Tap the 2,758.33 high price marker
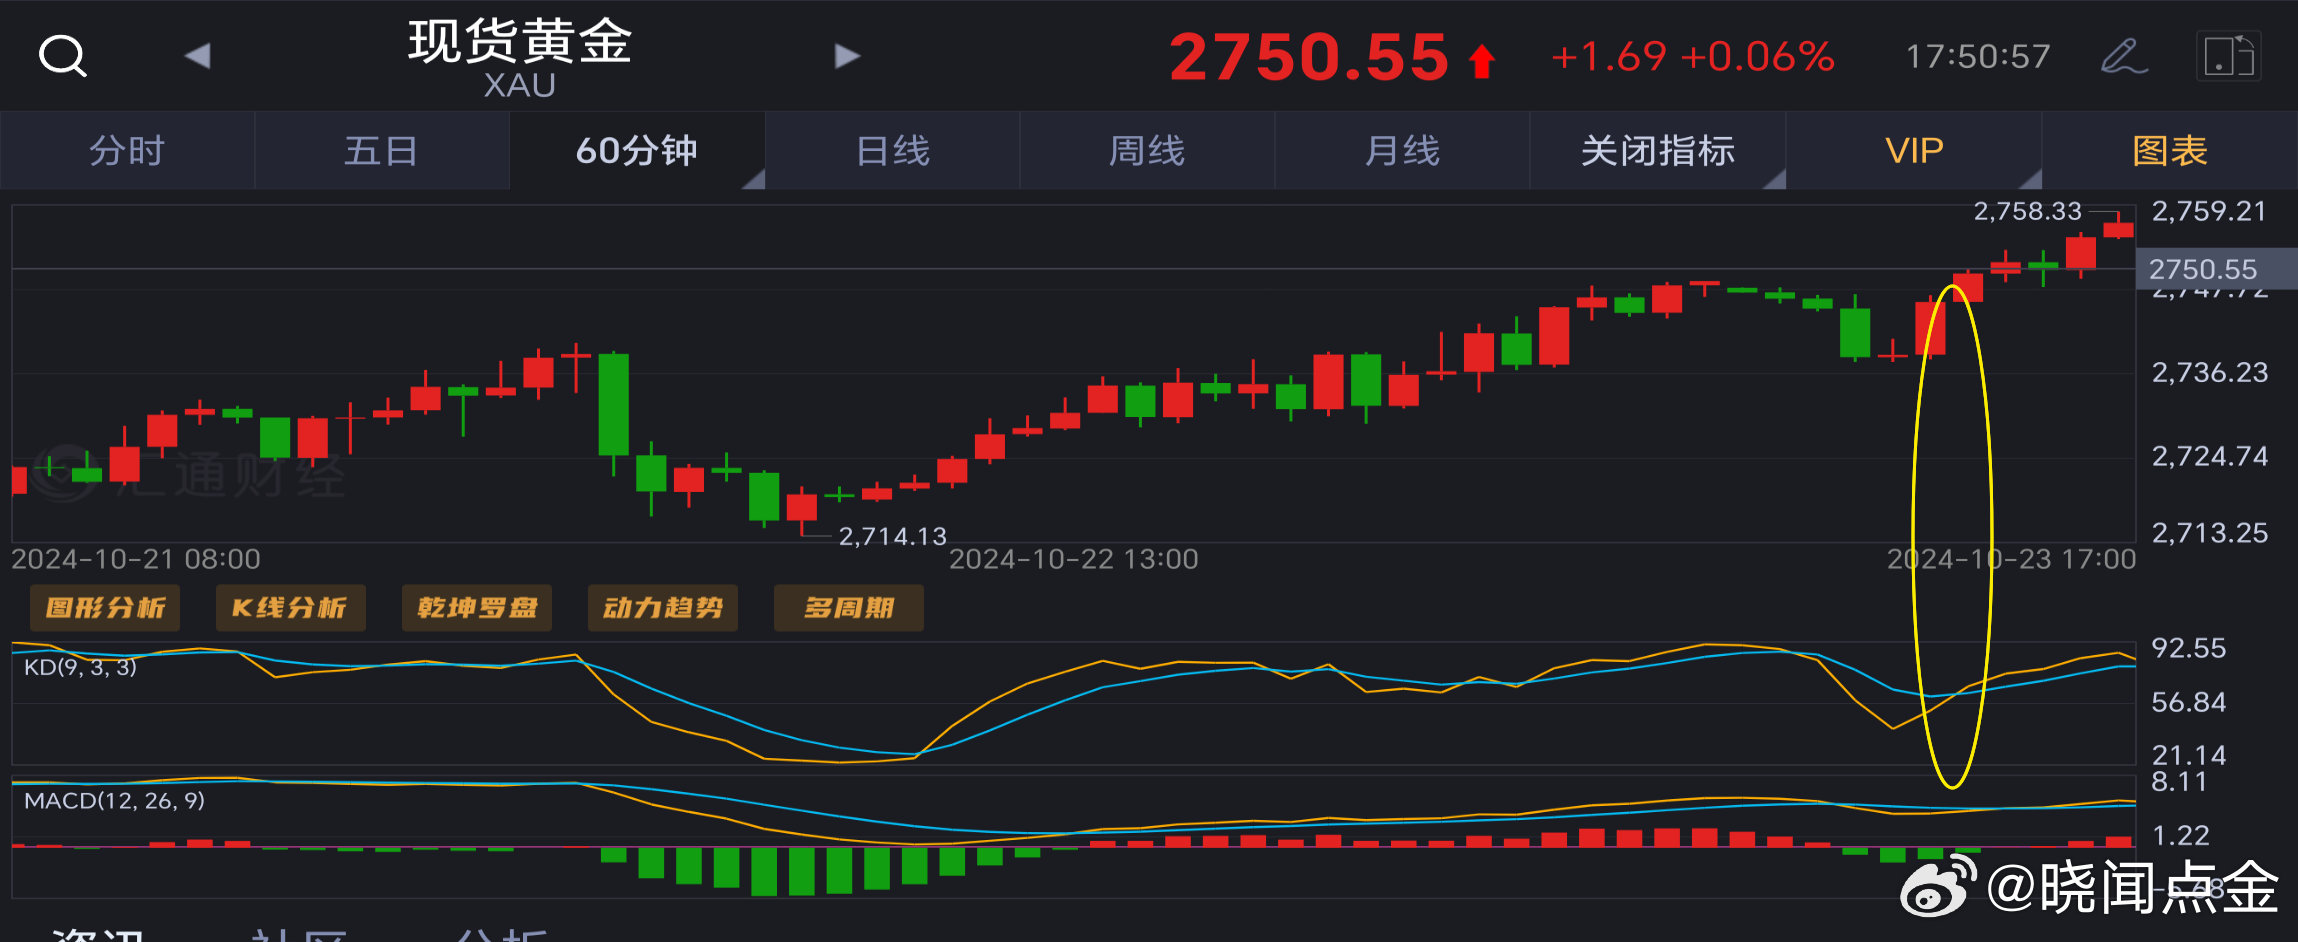 [2027, 211]
